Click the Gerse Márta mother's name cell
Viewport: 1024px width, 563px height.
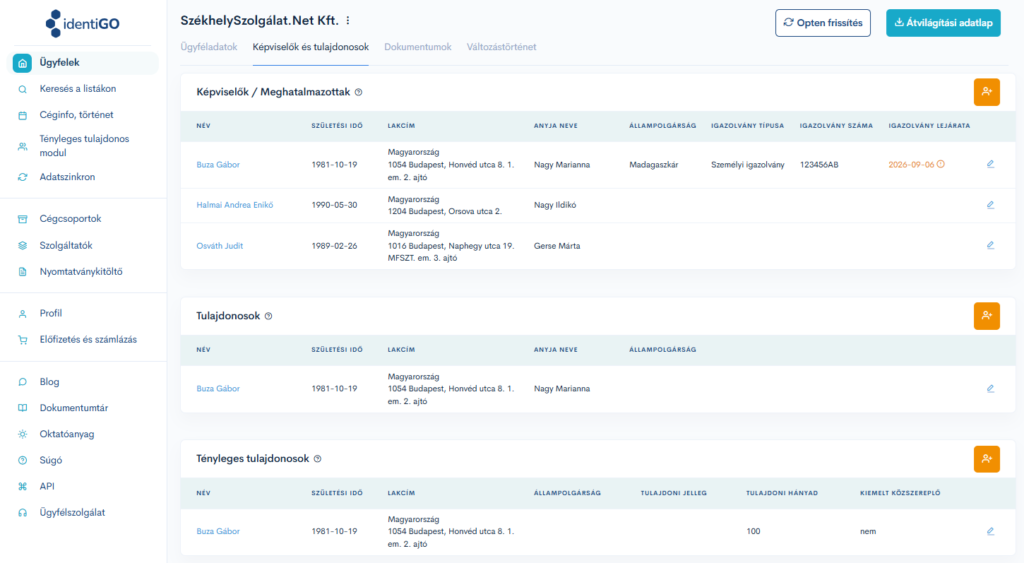[x=557, y=246]
